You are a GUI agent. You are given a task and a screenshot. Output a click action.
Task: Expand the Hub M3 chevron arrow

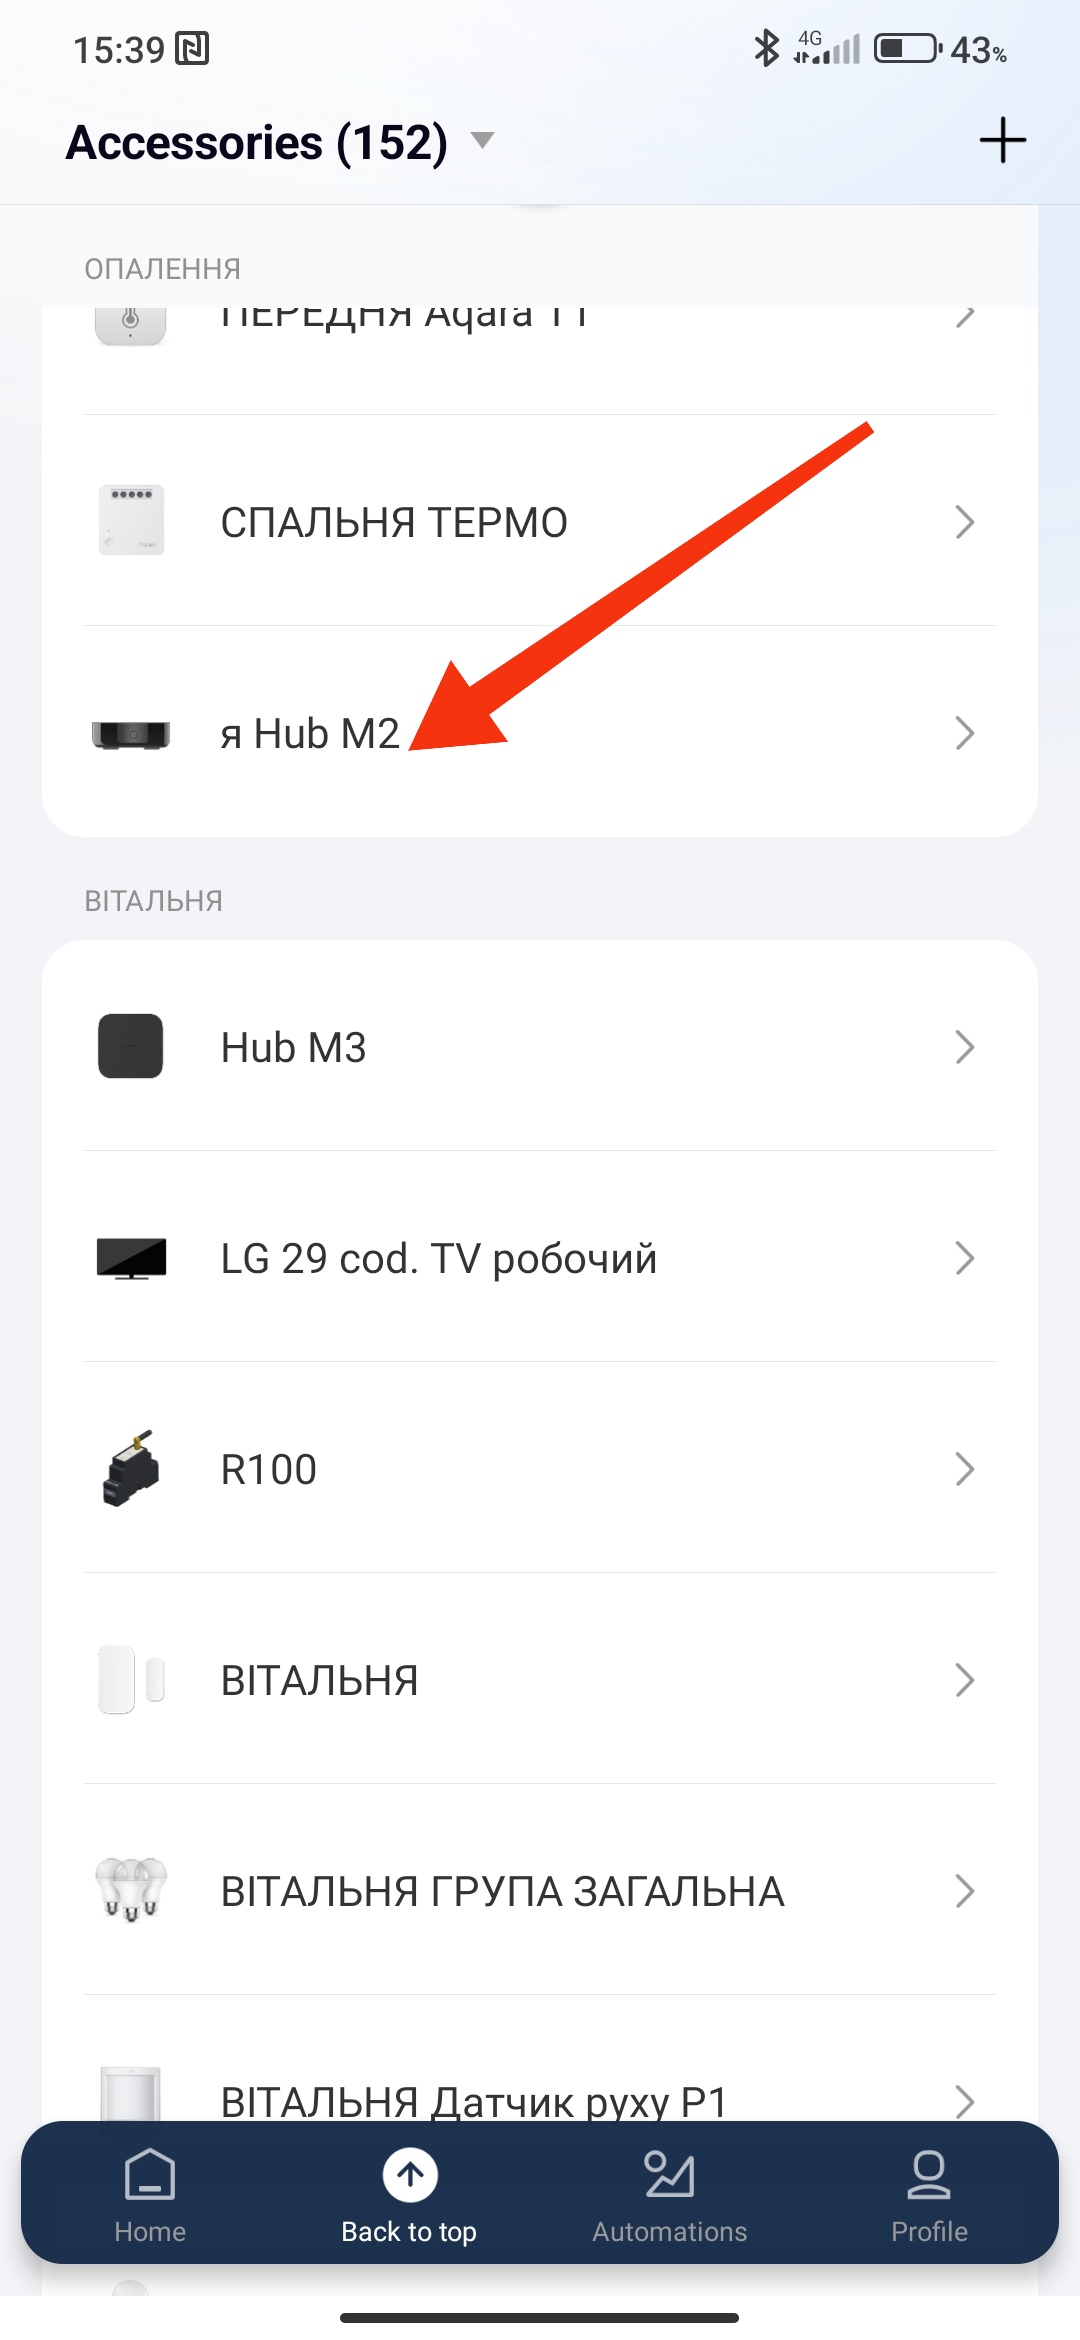click(964, 1047)
